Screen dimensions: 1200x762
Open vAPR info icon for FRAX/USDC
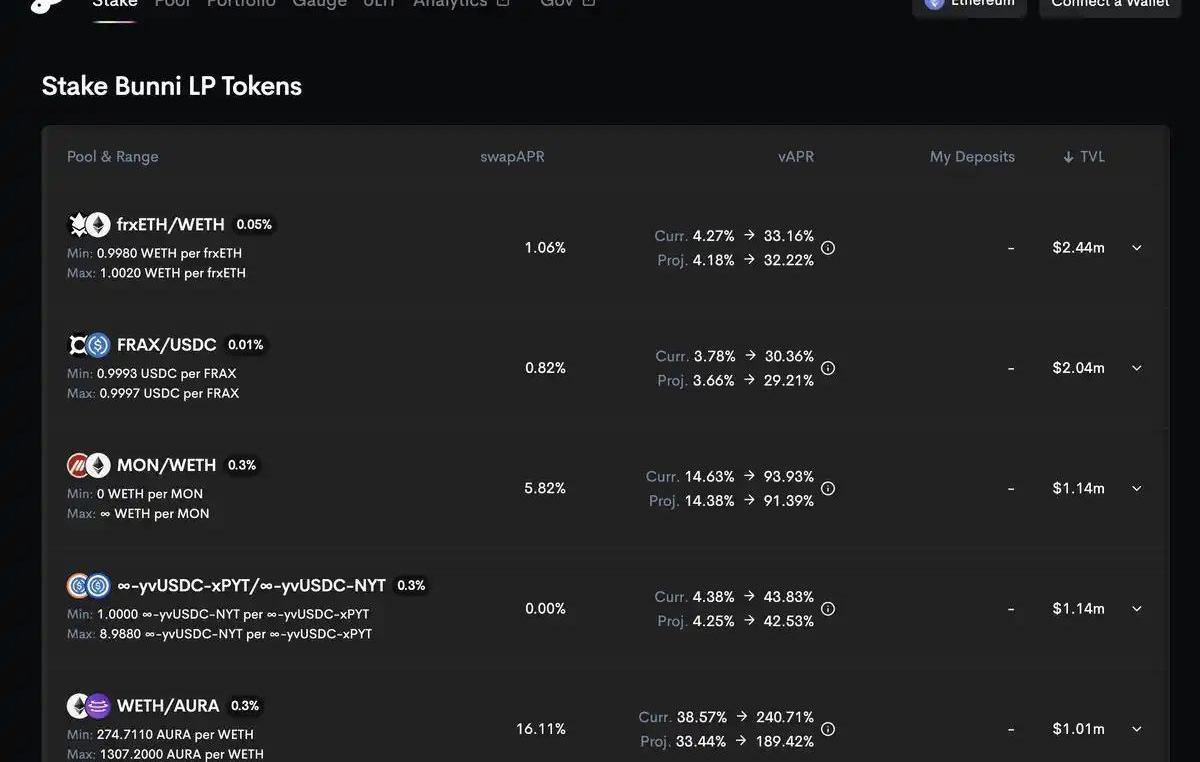click(828, 368)
